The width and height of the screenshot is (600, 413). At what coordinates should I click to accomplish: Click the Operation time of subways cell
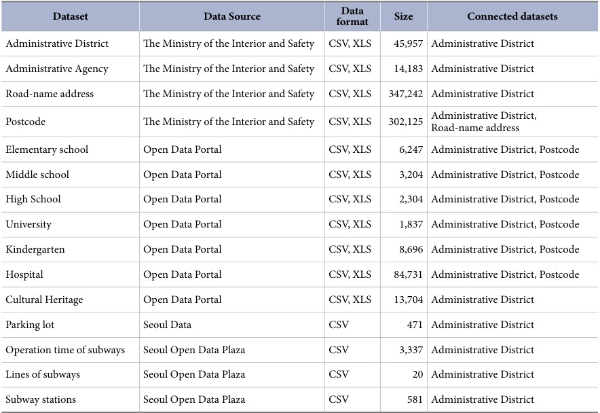pos(65,349)
